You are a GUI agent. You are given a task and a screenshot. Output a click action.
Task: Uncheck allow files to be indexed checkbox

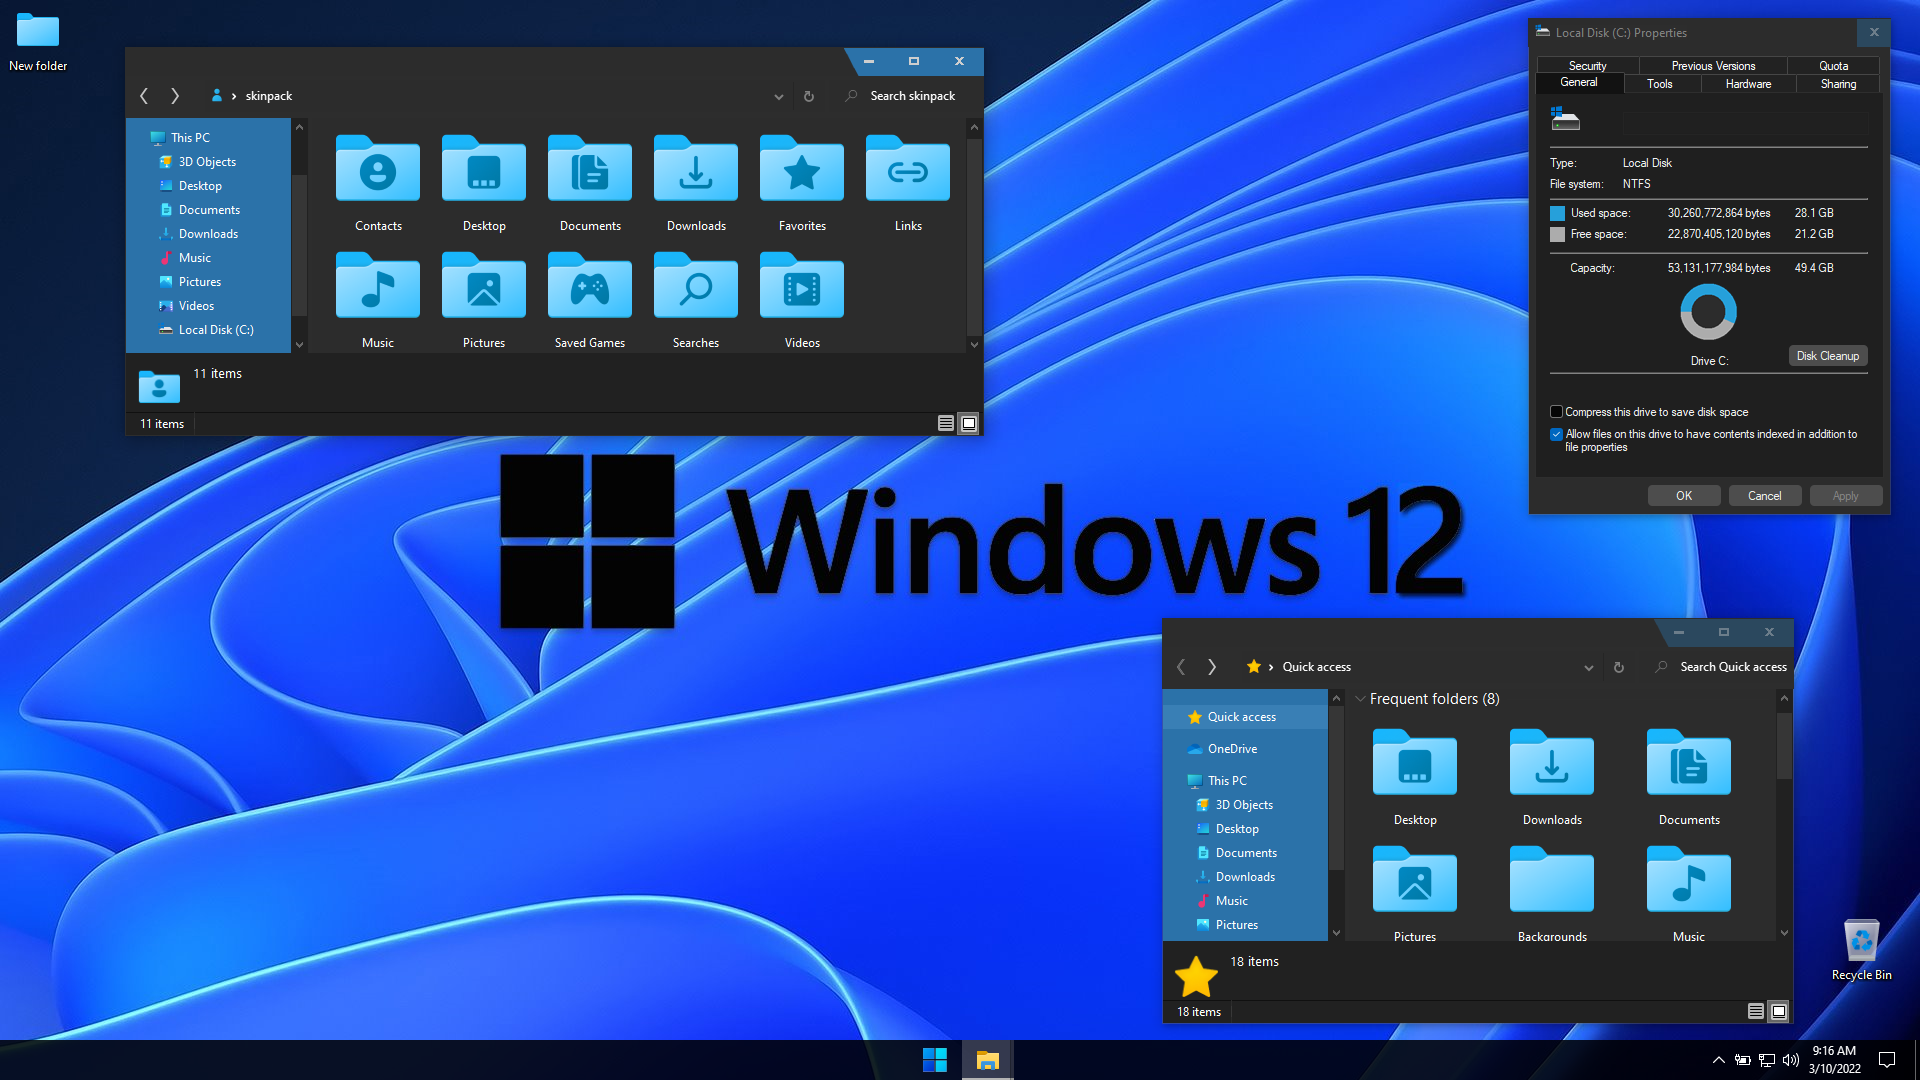tap(1556, 434)
